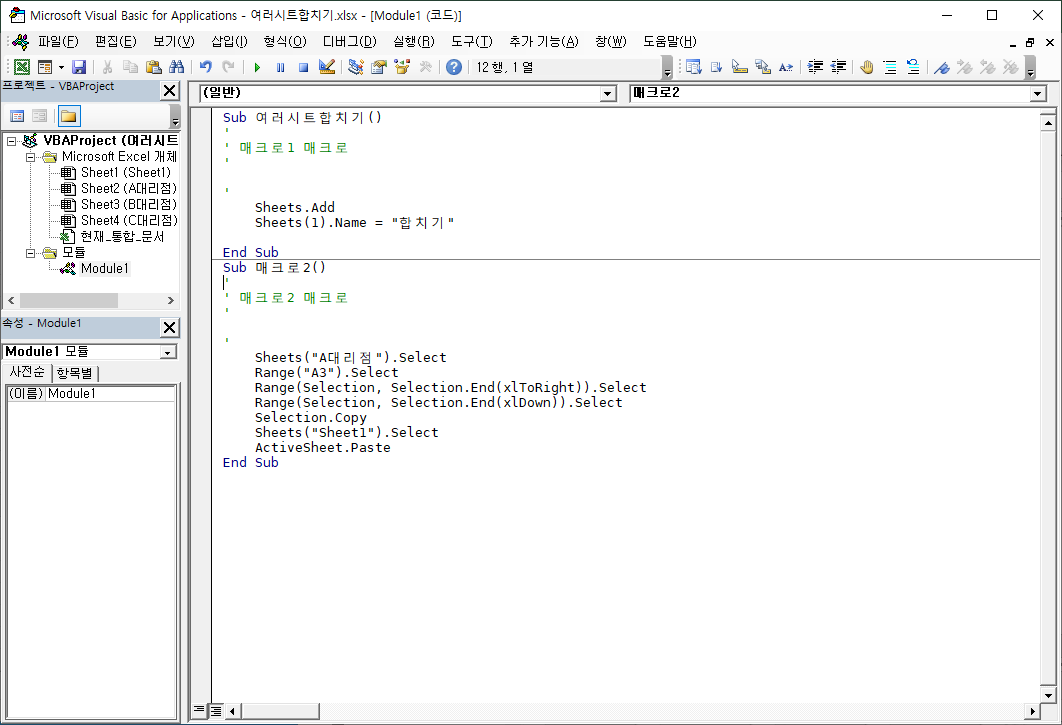
Task: Undo the last edit
Action: point(206,67)
